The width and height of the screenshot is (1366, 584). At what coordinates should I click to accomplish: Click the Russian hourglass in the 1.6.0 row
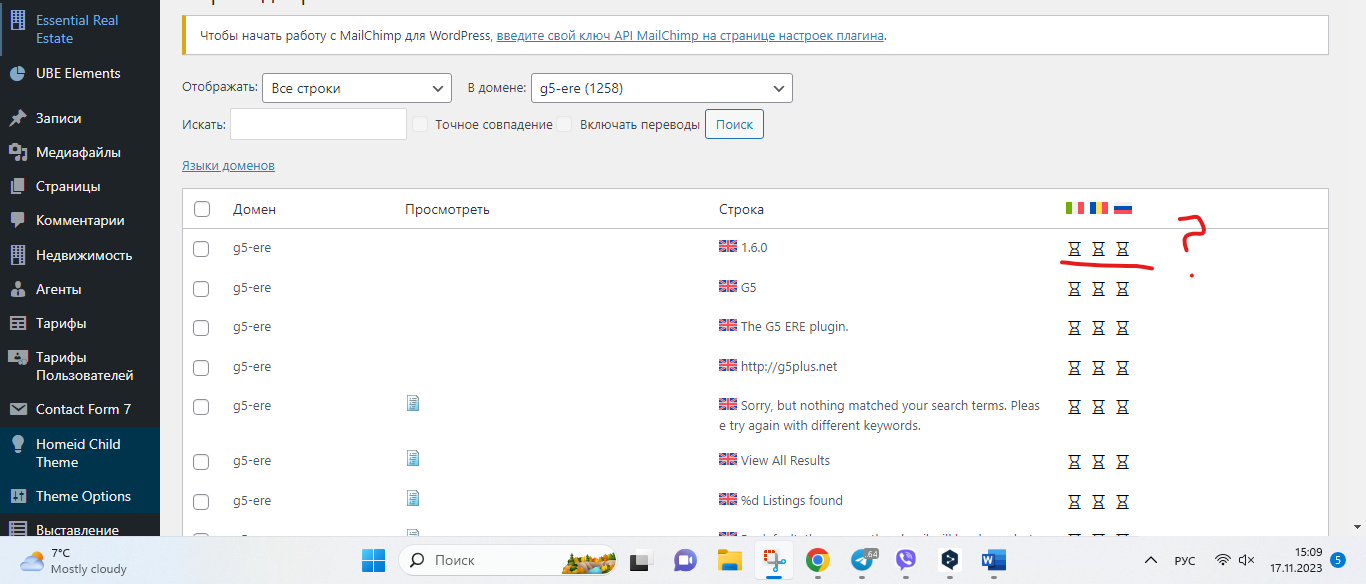(x=1122, y=249)
